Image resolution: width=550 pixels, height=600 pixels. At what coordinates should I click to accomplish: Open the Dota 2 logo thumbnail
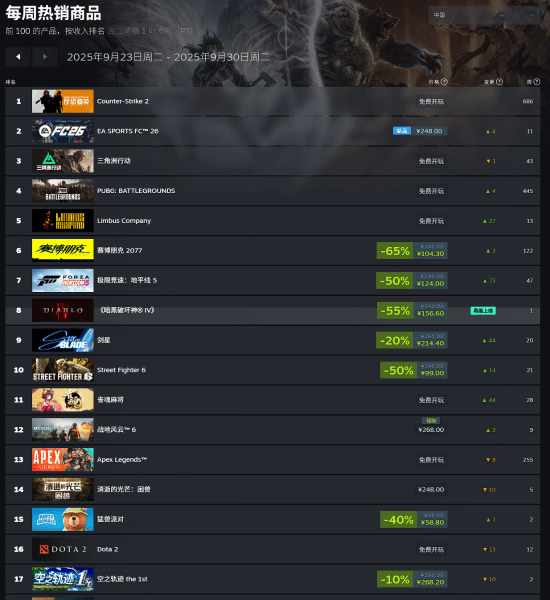(63, 549)
